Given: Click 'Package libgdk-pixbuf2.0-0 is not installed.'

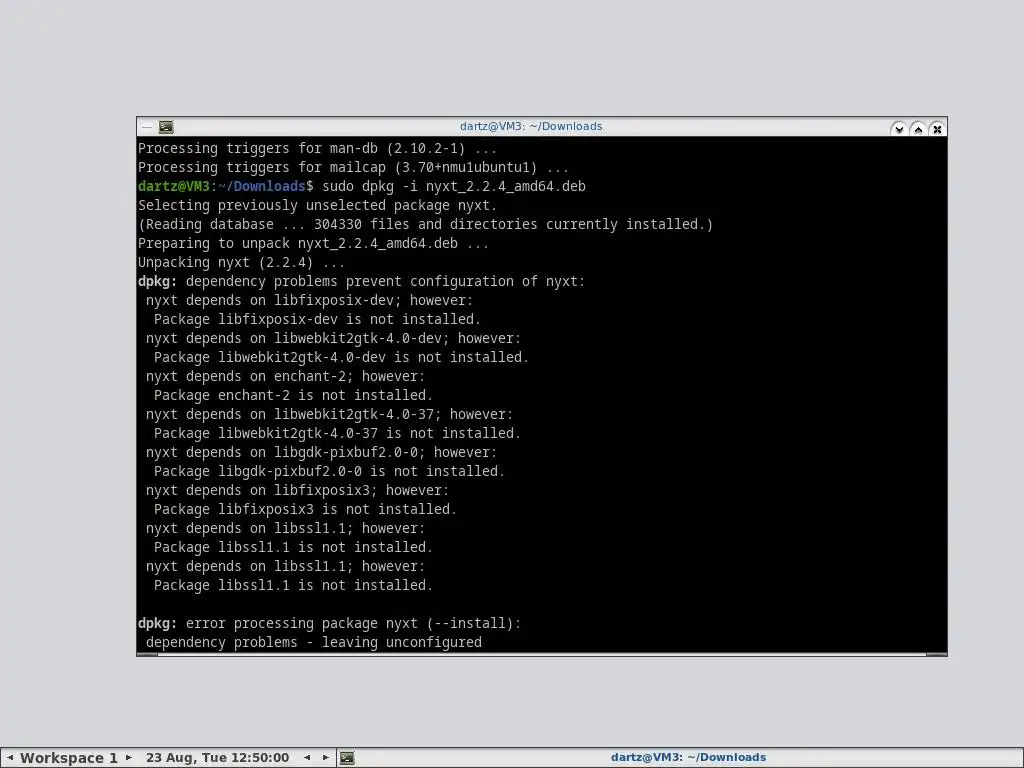Looking at the screenshot, I should click(329, 471).
